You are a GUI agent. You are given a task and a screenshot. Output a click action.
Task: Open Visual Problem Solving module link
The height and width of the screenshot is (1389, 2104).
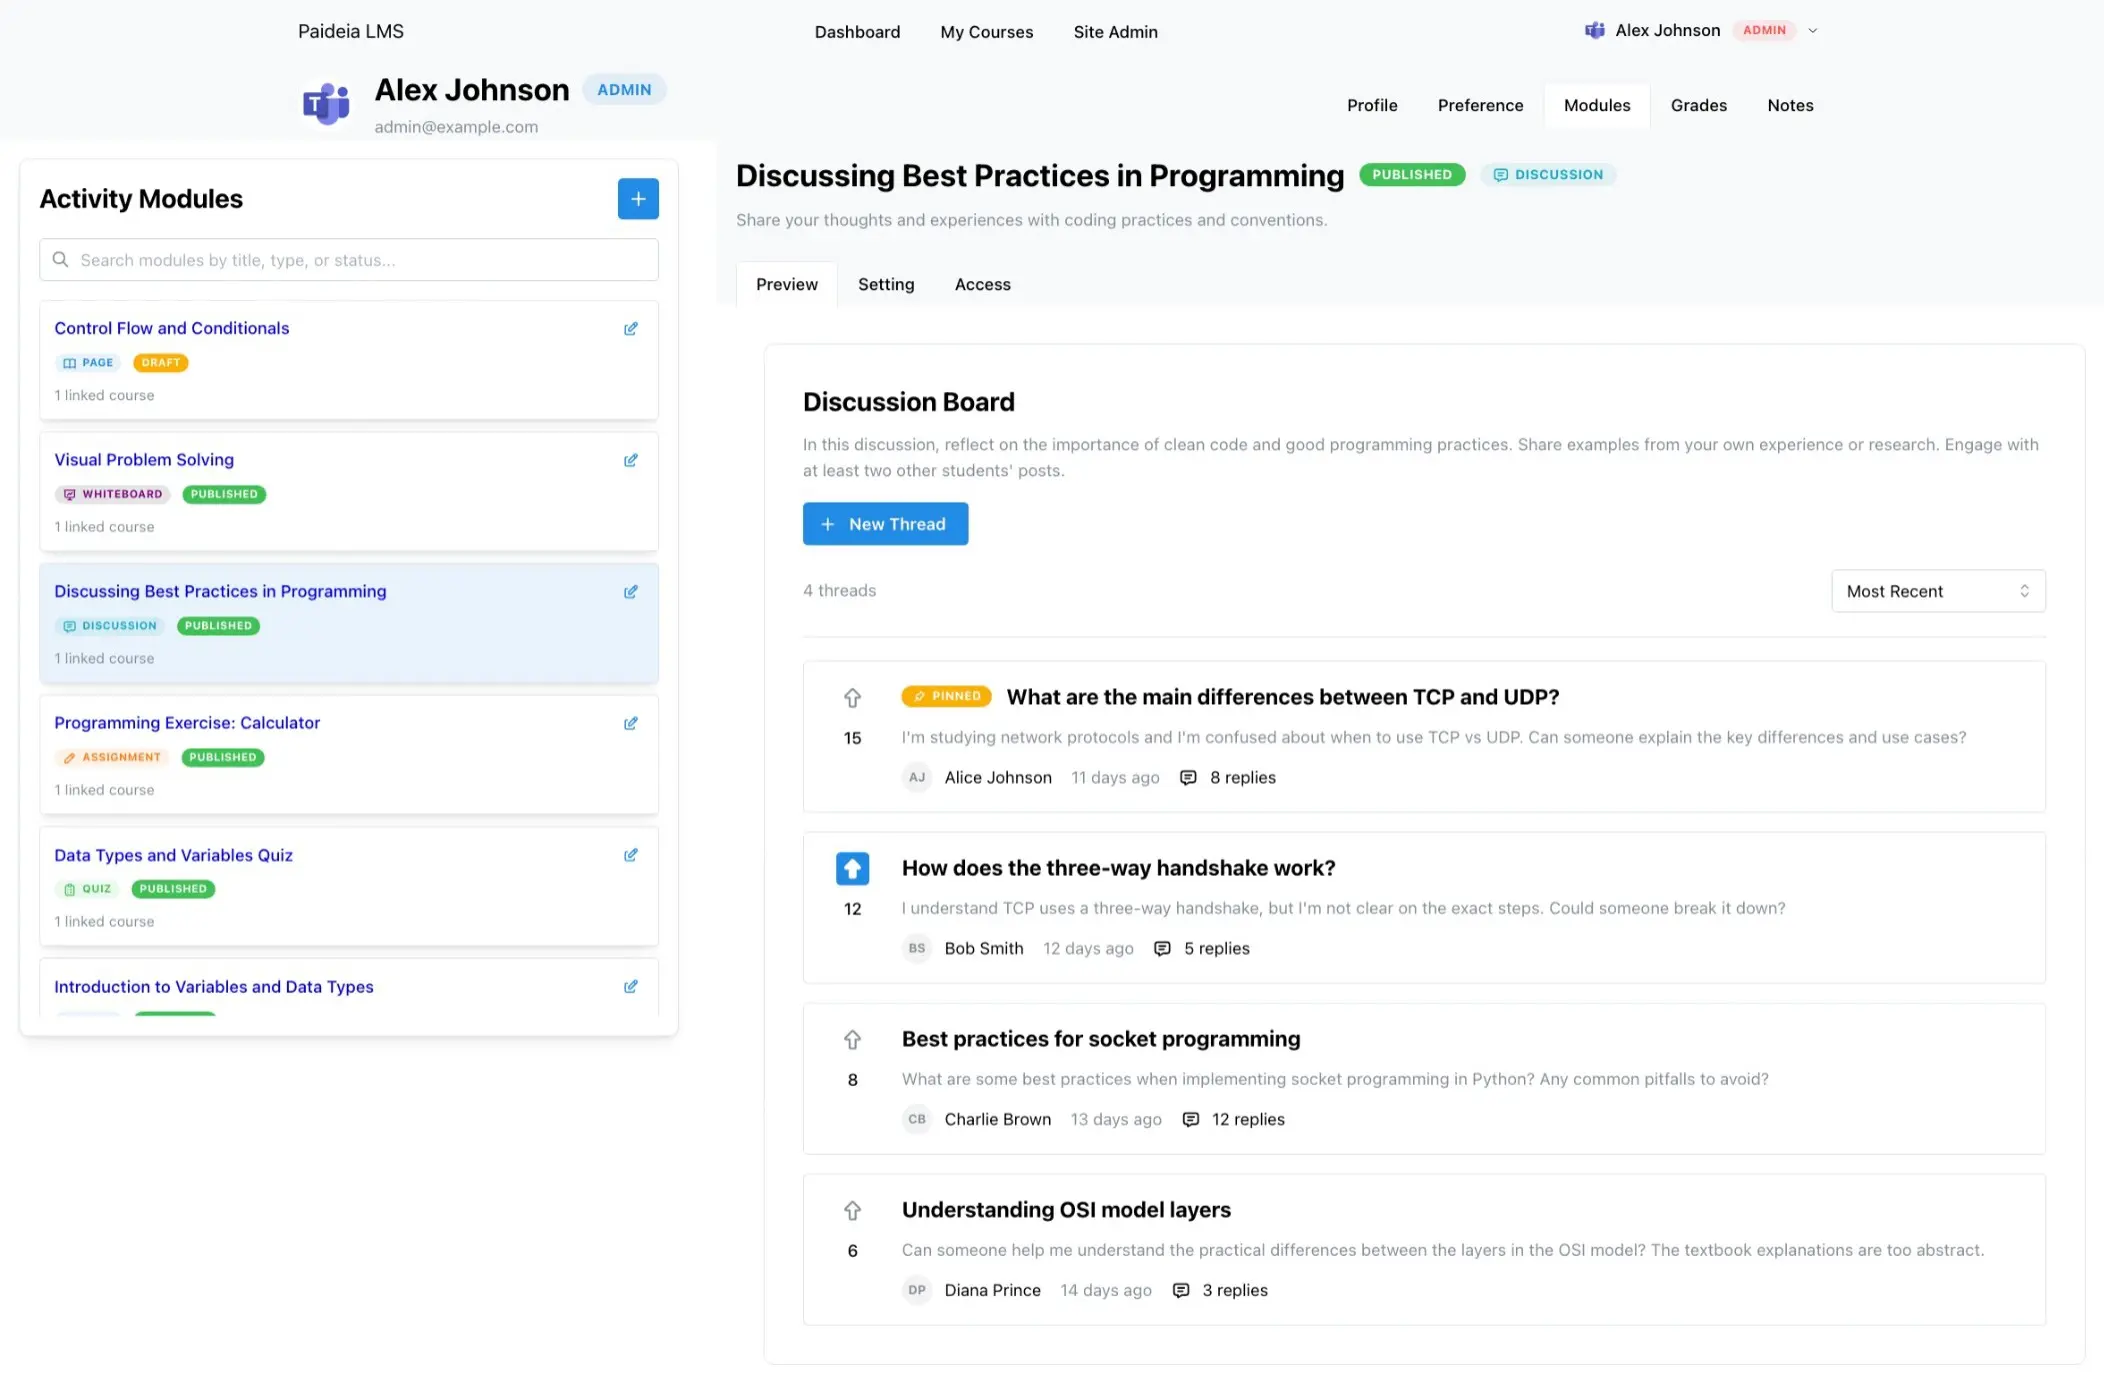pos(144,460)
